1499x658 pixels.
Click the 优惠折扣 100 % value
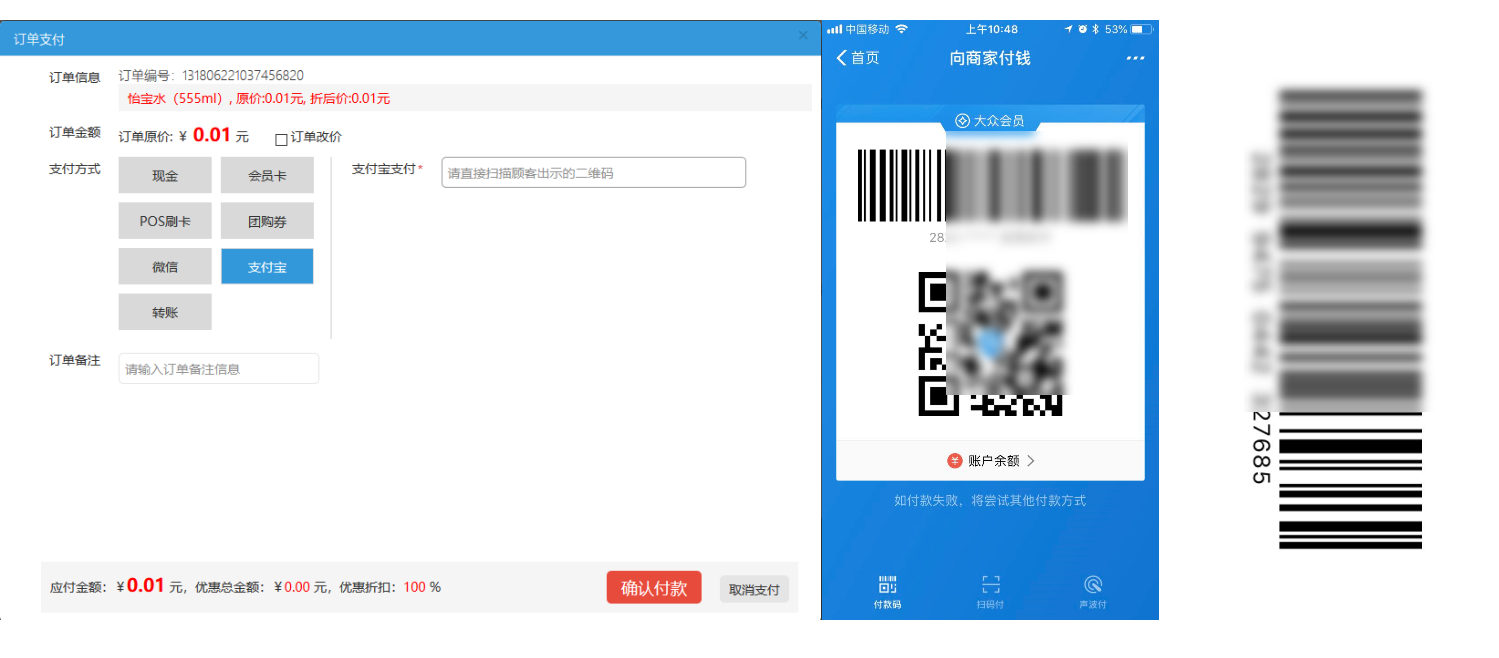click(422, 587)
